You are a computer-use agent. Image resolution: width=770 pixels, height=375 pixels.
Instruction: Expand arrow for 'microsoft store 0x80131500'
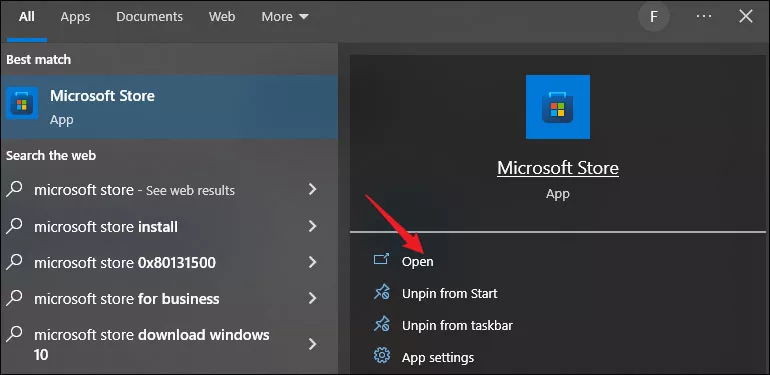[312, 262]
